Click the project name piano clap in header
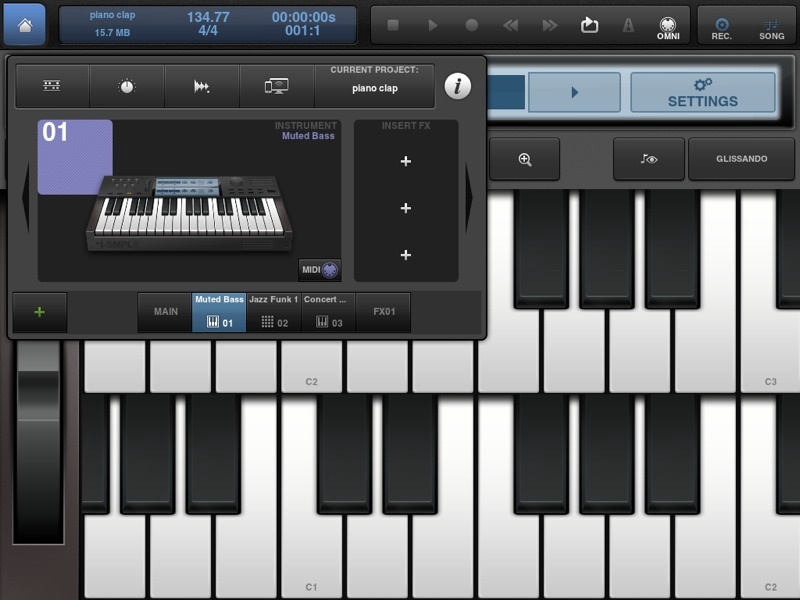The height and width of the screenshot is (600, 800). [x=112, y=15]
